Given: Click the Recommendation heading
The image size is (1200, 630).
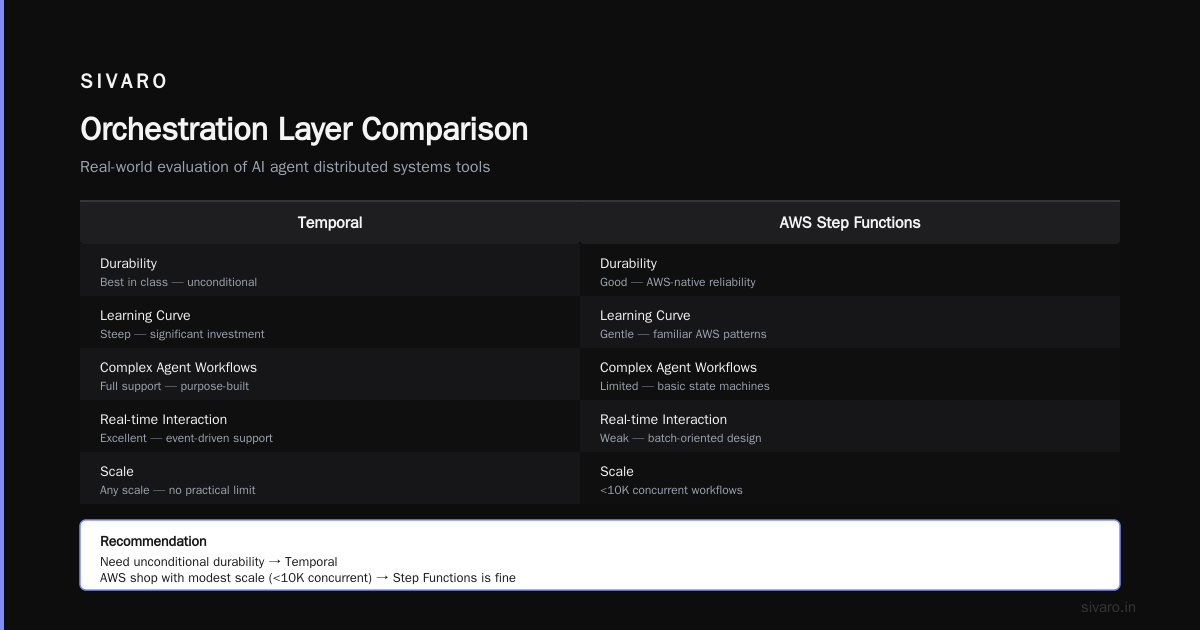Looking at the screenshot, I should pyautogui.click(x=153, y=541).
